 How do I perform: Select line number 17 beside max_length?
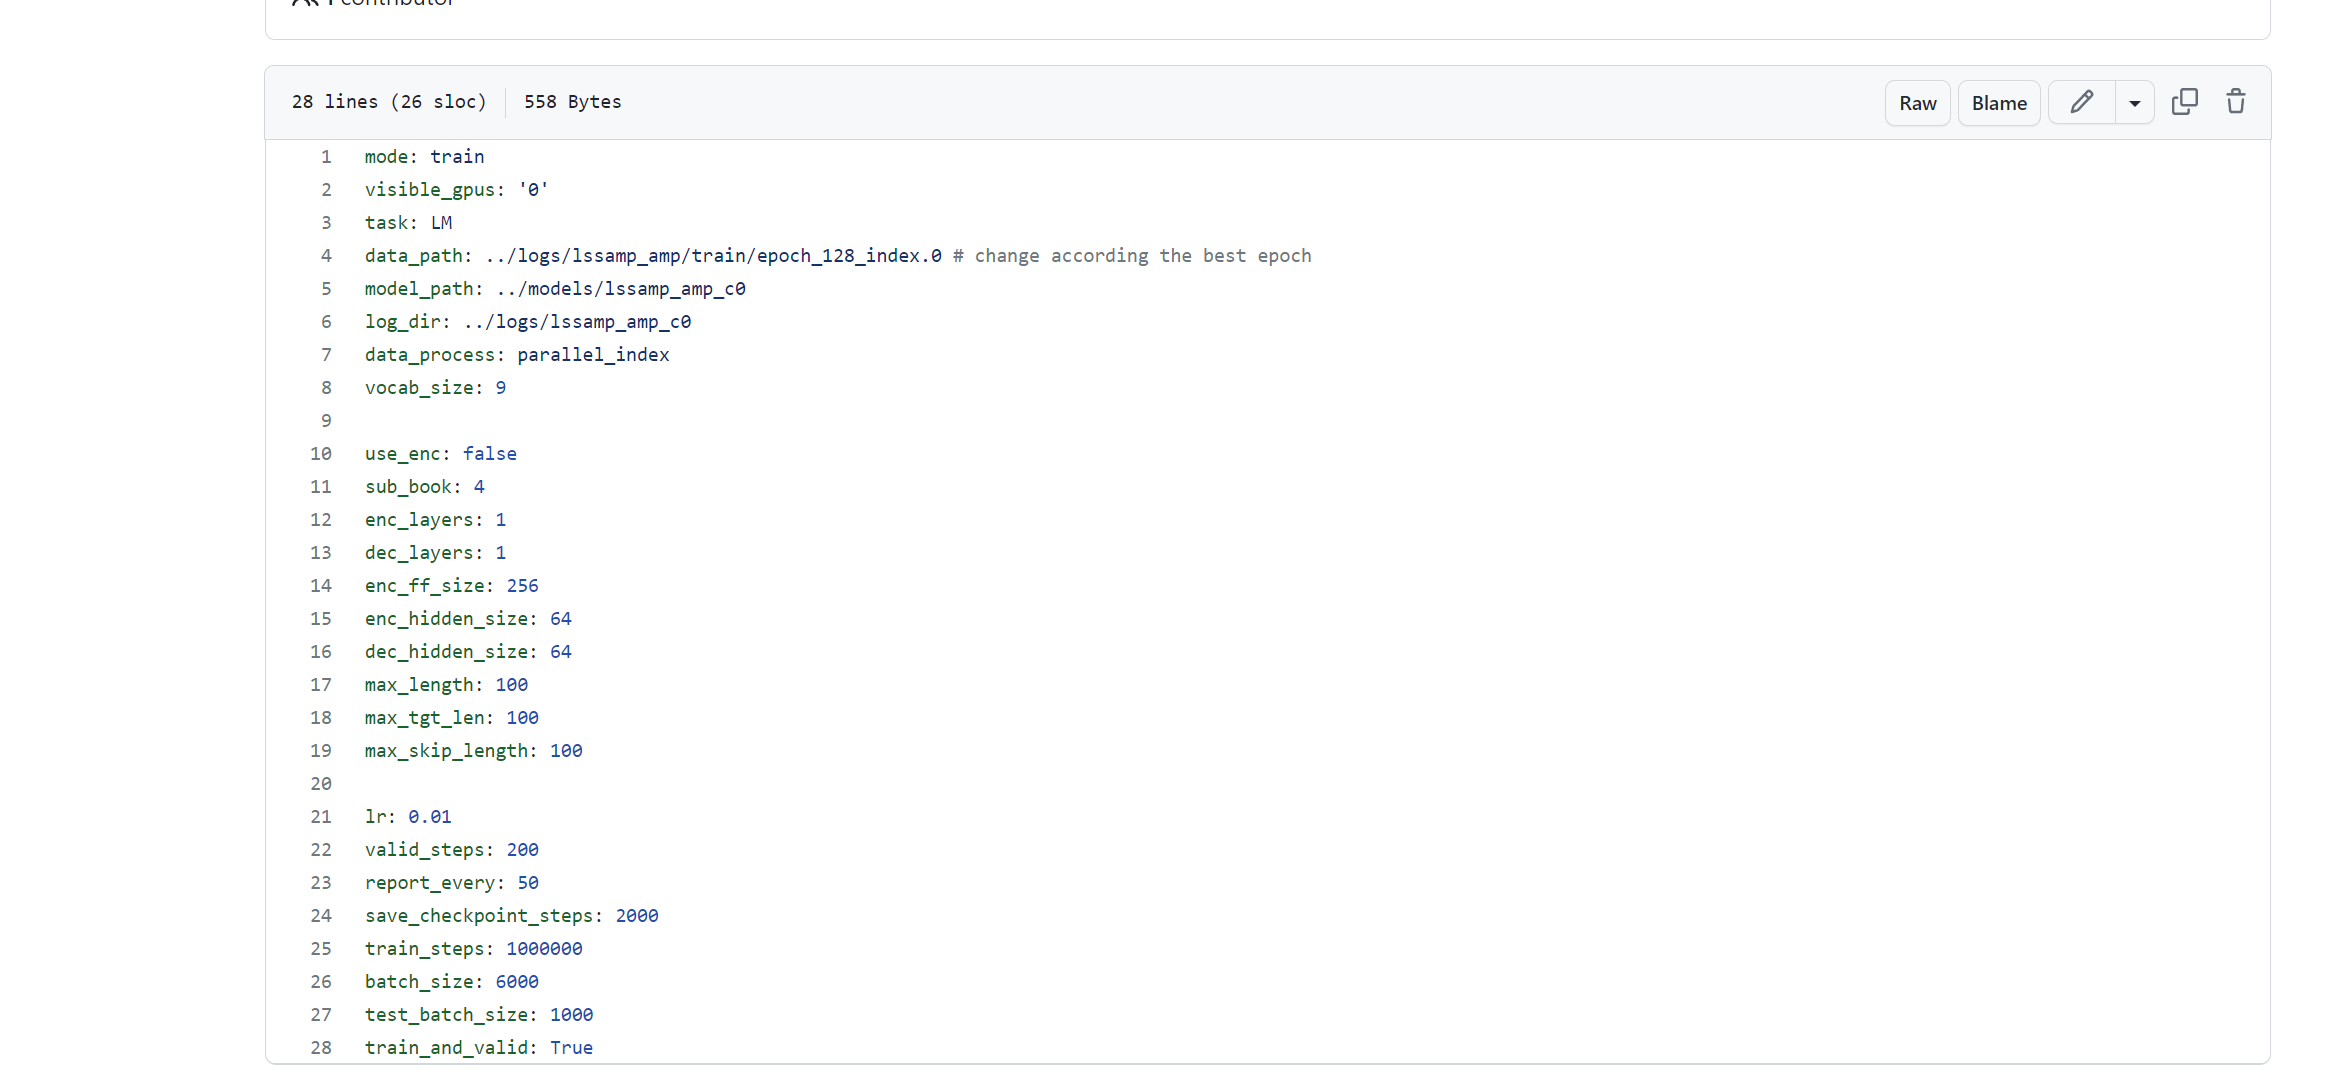321,684
